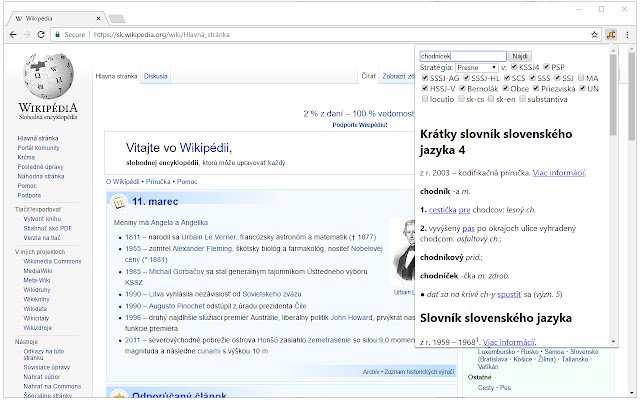Viewport: 640px width, 400px height.
Task: Select the Čítať tab
Action: tap(368, 76)
